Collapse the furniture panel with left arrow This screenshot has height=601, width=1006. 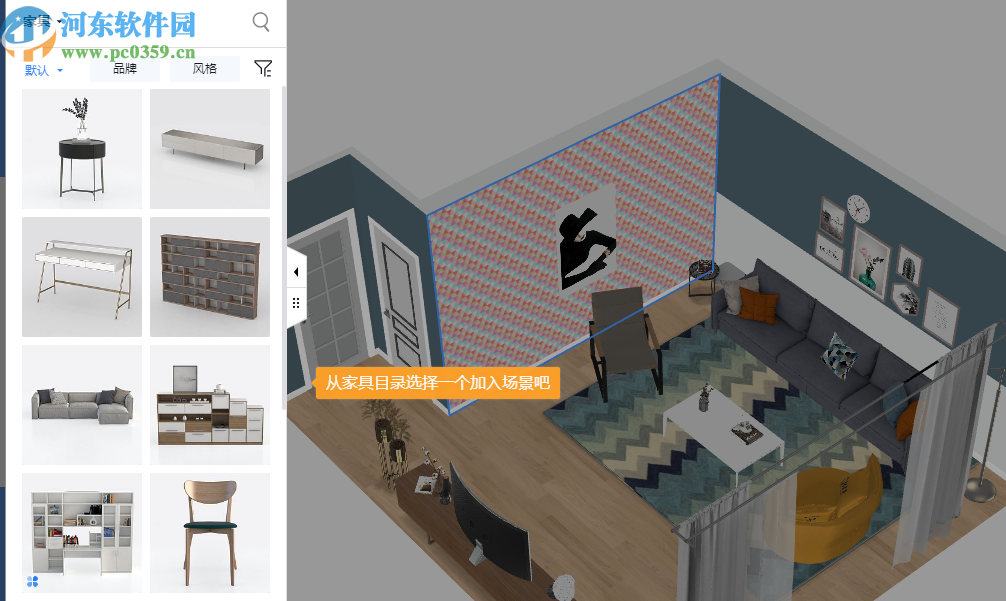296,272
